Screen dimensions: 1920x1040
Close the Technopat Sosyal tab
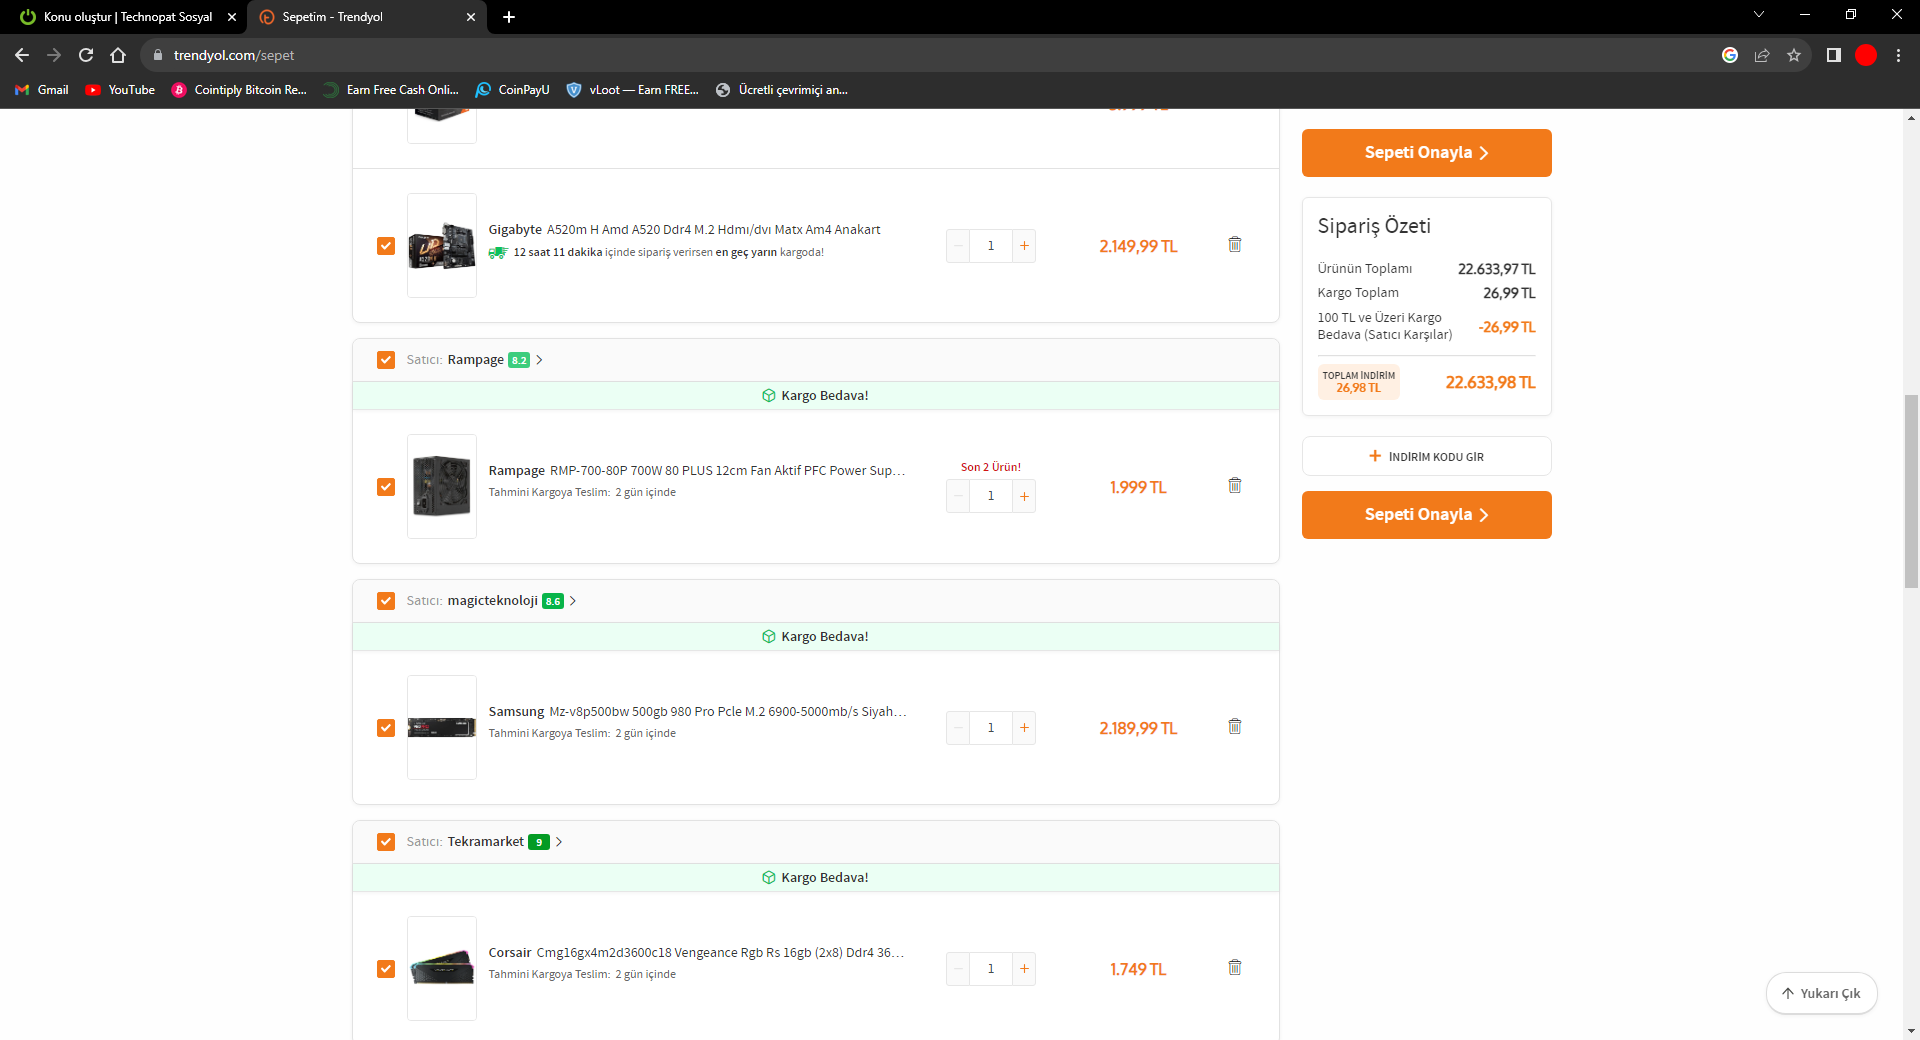[232, 17]
